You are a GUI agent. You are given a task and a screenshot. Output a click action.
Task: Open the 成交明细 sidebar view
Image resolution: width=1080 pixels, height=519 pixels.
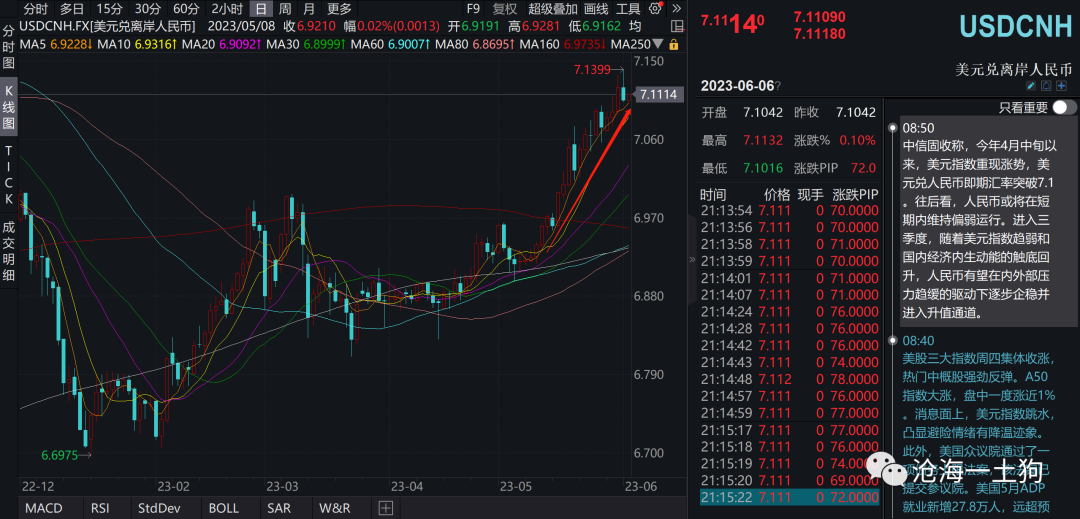point(9,251)
